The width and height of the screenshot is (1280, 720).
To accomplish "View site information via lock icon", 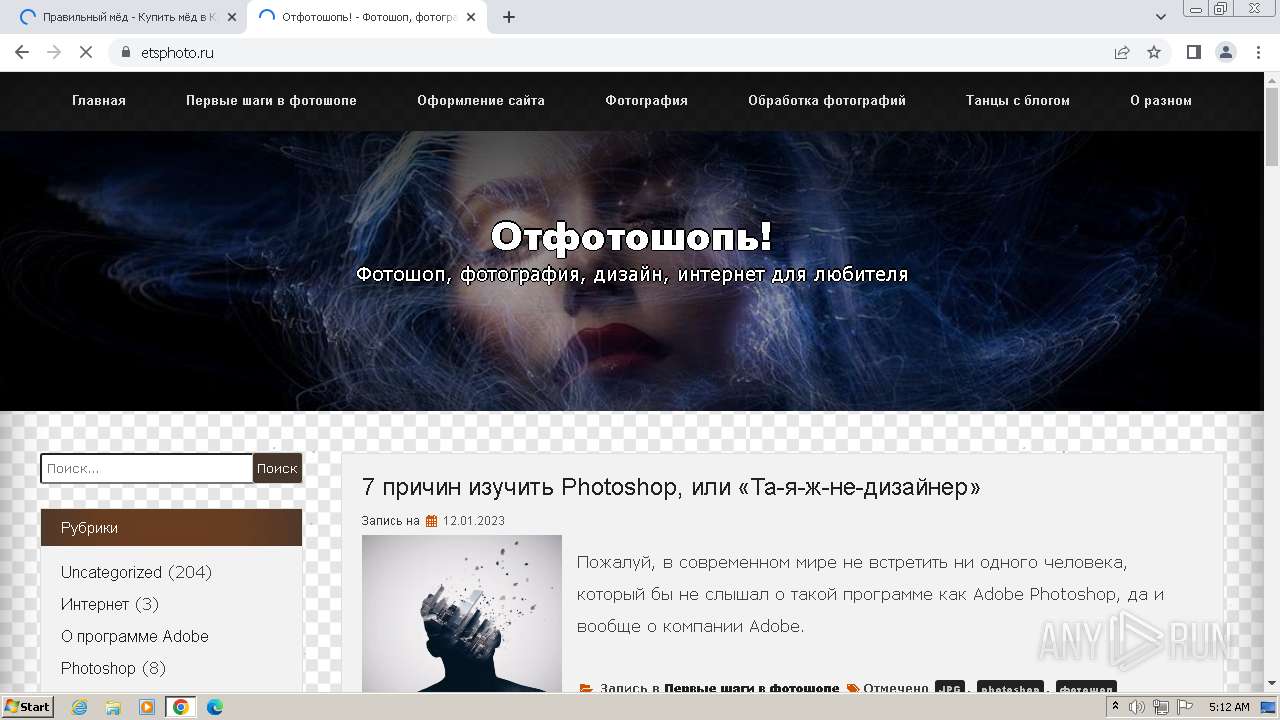I will point(125,52).
